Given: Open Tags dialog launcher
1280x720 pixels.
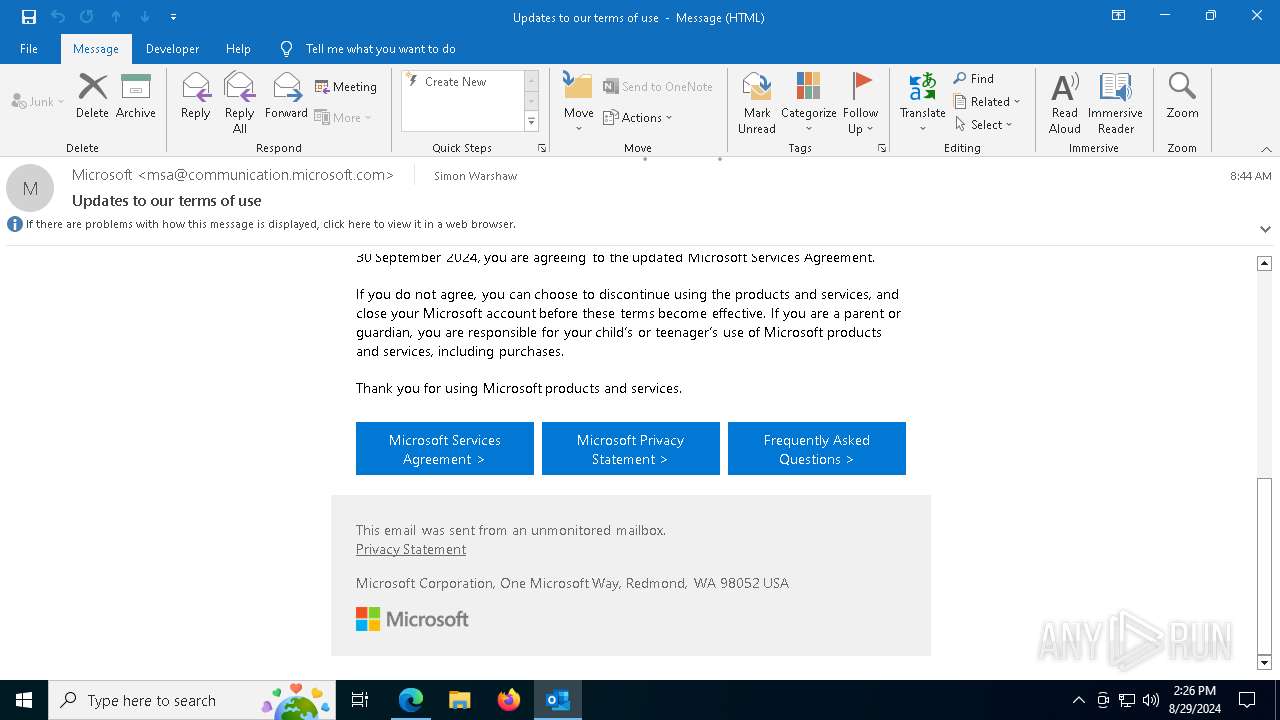Looking at the screenshot, I should pos(882,148).
